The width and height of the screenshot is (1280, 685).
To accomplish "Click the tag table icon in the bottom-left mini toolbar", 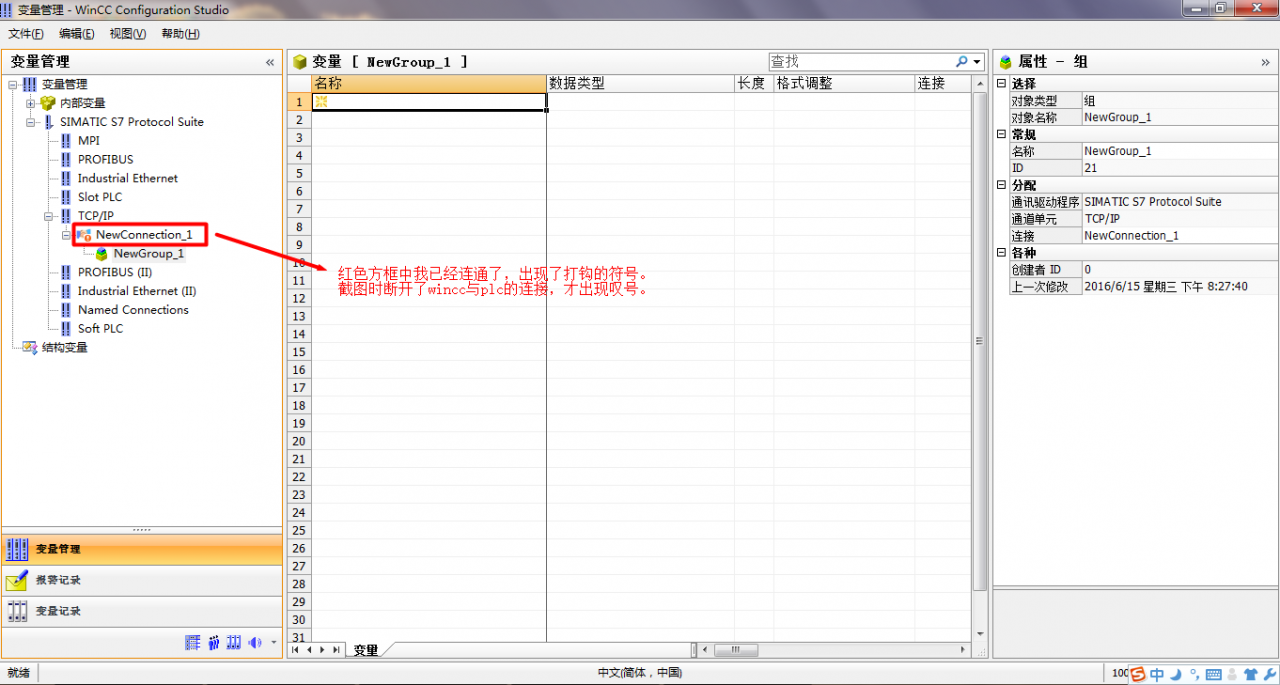I will 193,643.
